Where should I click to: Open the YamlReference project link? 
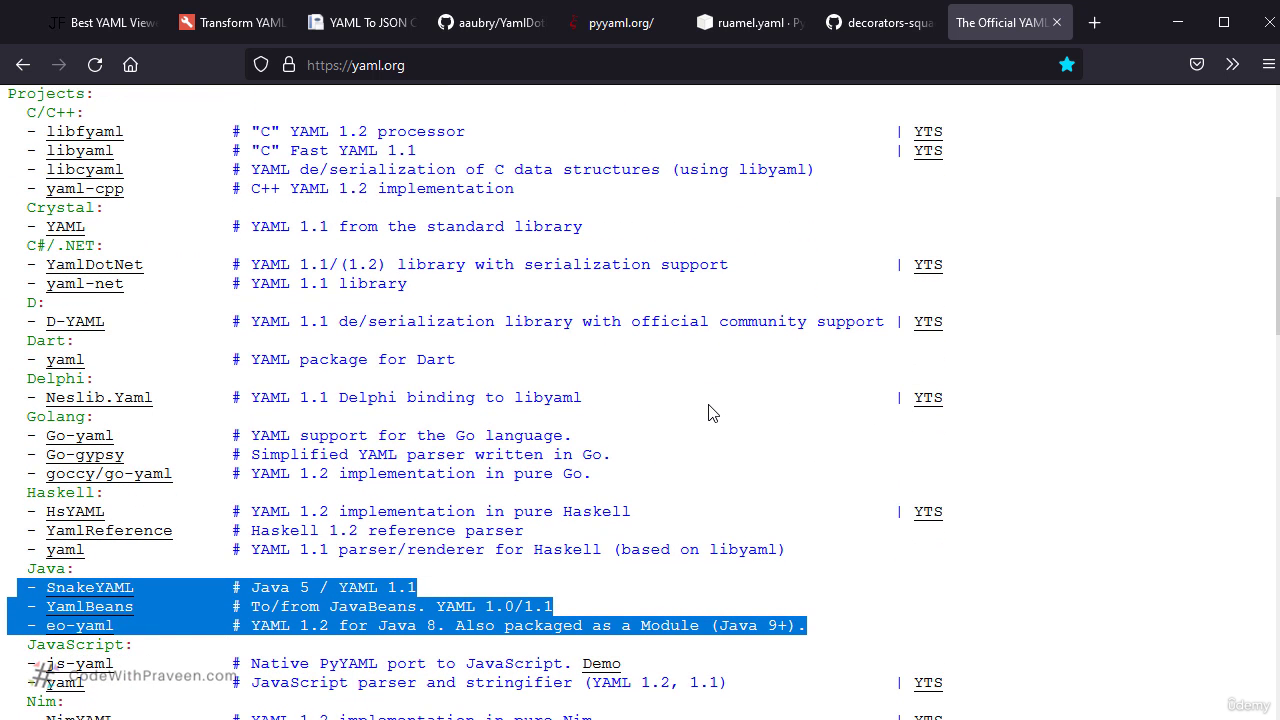click(x=109, y=531)
